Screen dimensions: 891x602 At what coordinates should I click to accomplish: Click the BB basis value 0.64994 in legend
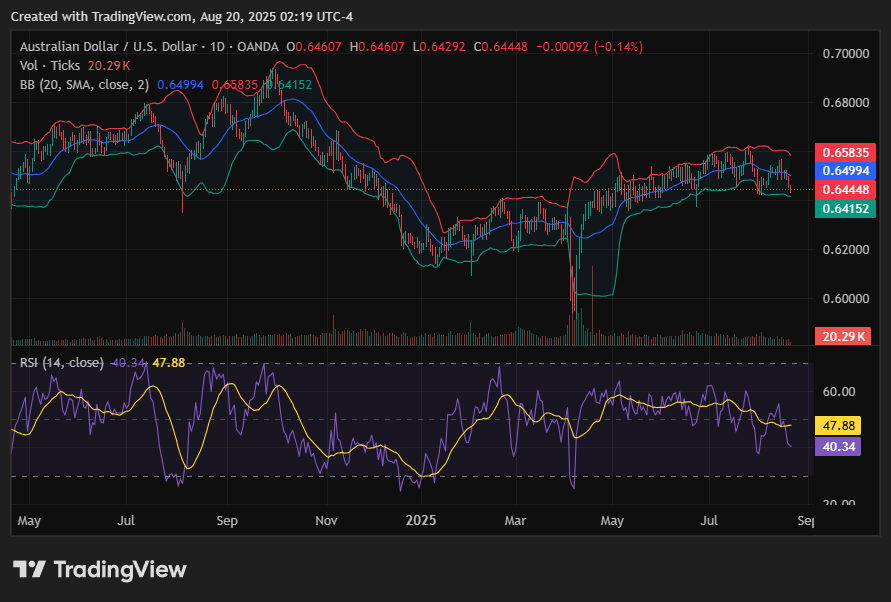pos(180,85)
